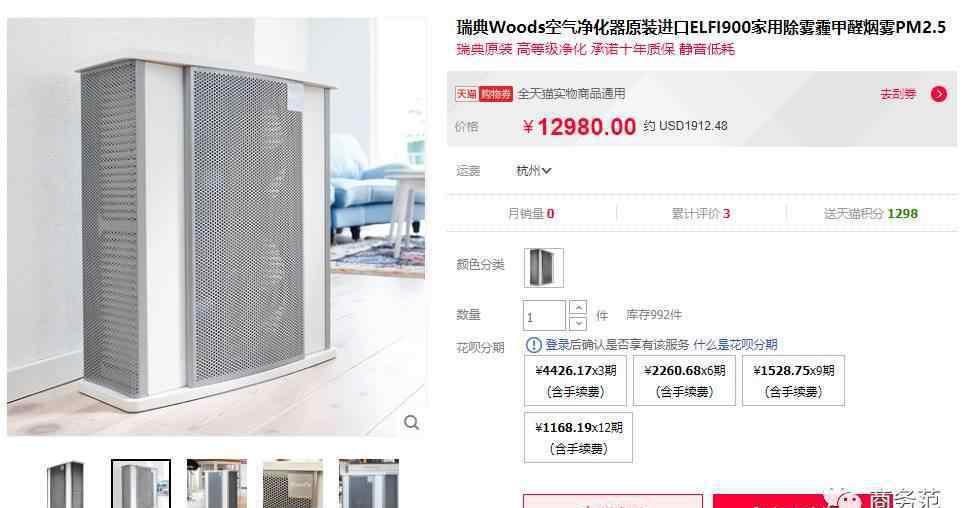Click the magnifier zoom icon on product image
This screenshot has height=508, width=972.
pyautogui.click(x=411, y=422)
